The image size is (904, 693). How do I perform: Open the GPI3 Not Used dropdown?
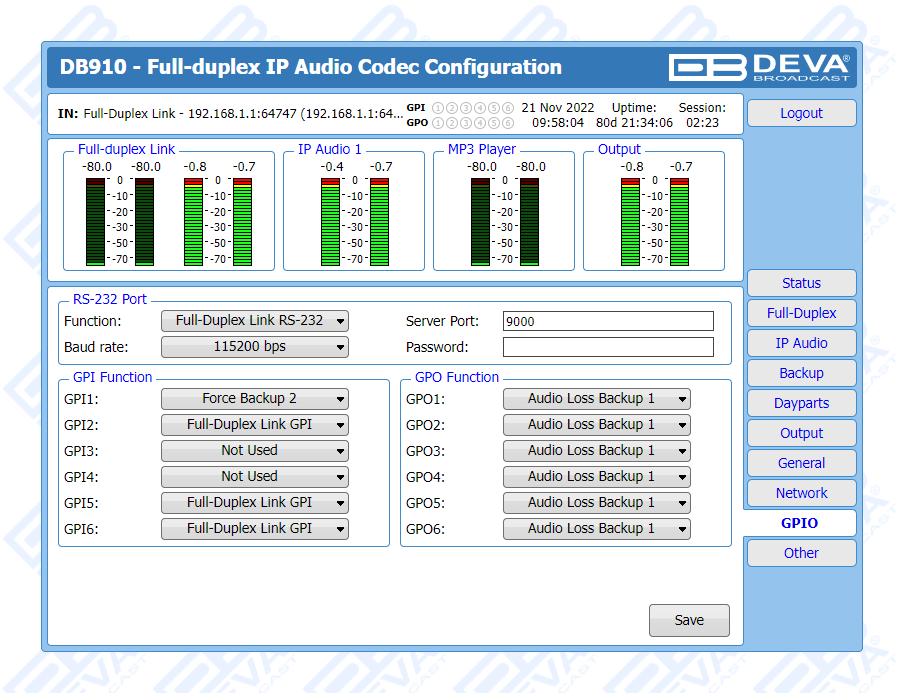[254, 451]
